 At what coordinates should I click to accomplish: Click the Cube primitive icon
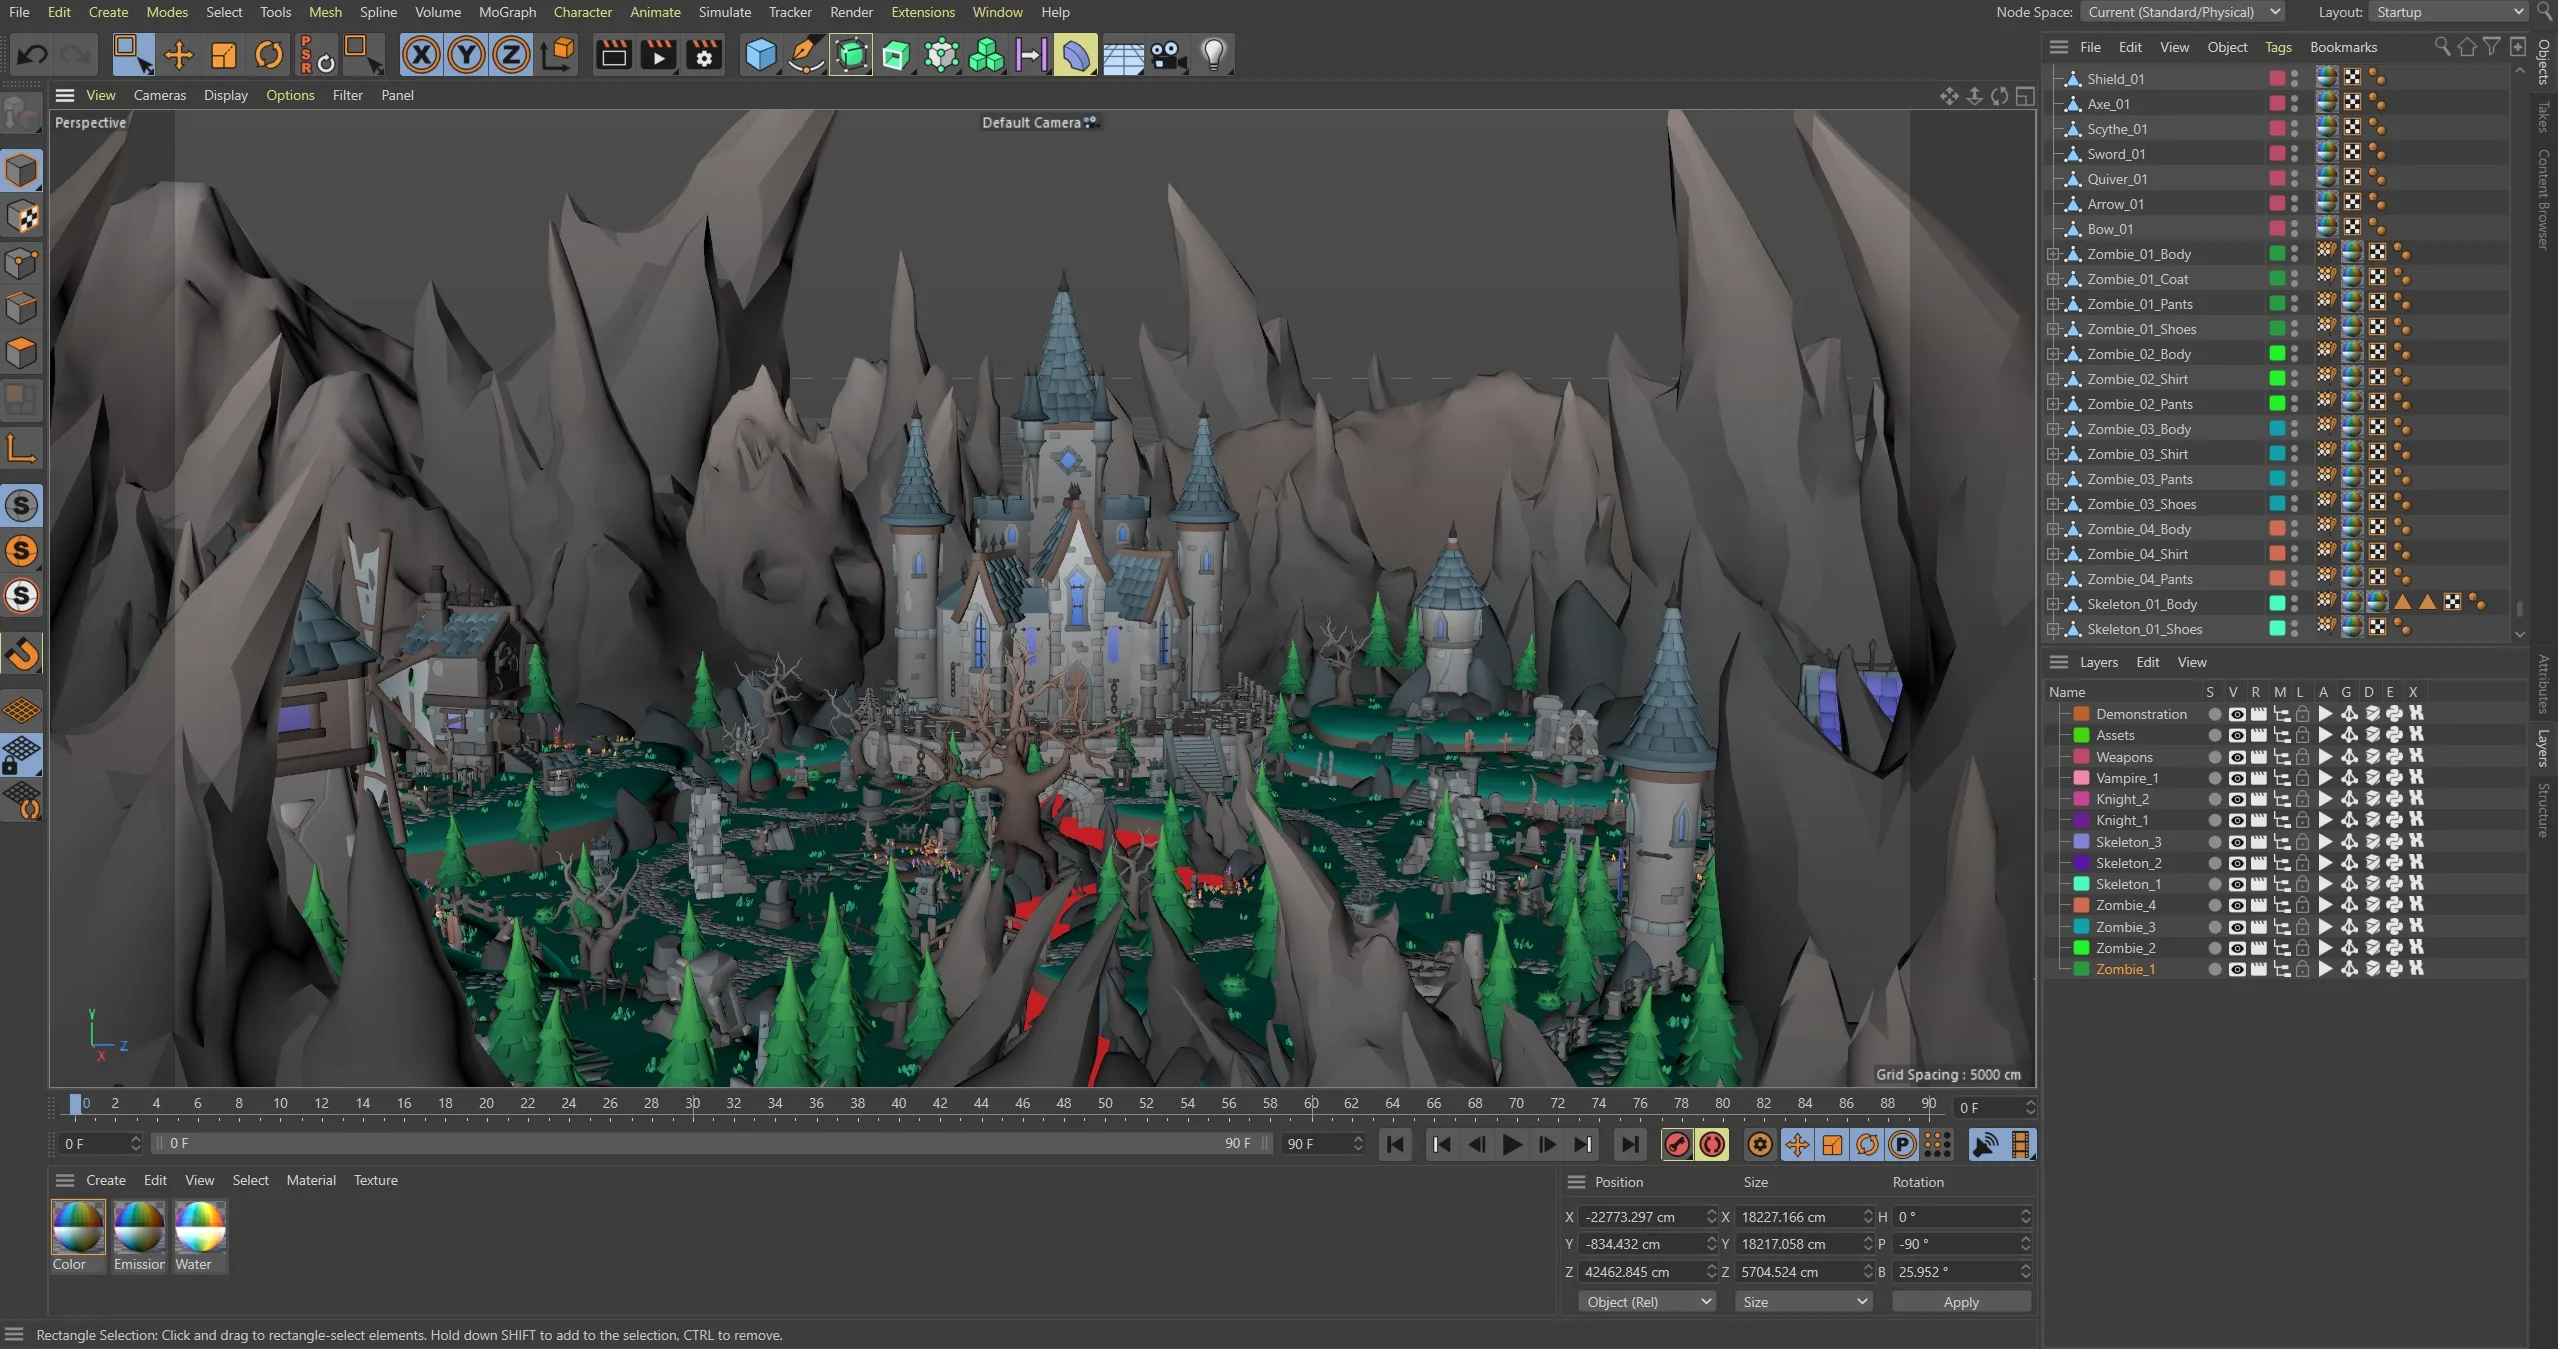(x=760, y=55)
